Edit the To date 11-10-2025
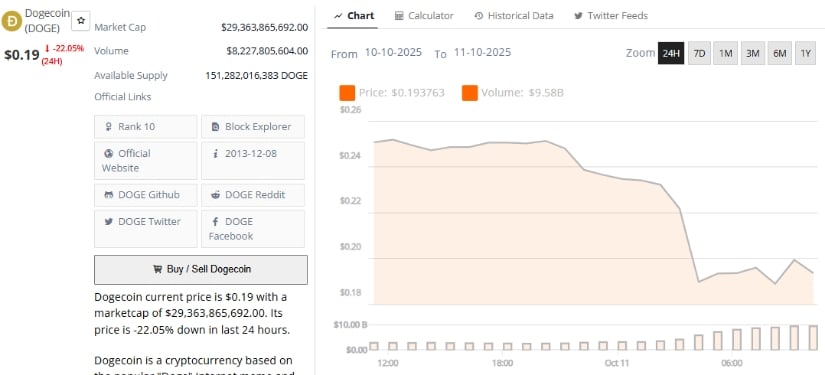 (482, 53)
